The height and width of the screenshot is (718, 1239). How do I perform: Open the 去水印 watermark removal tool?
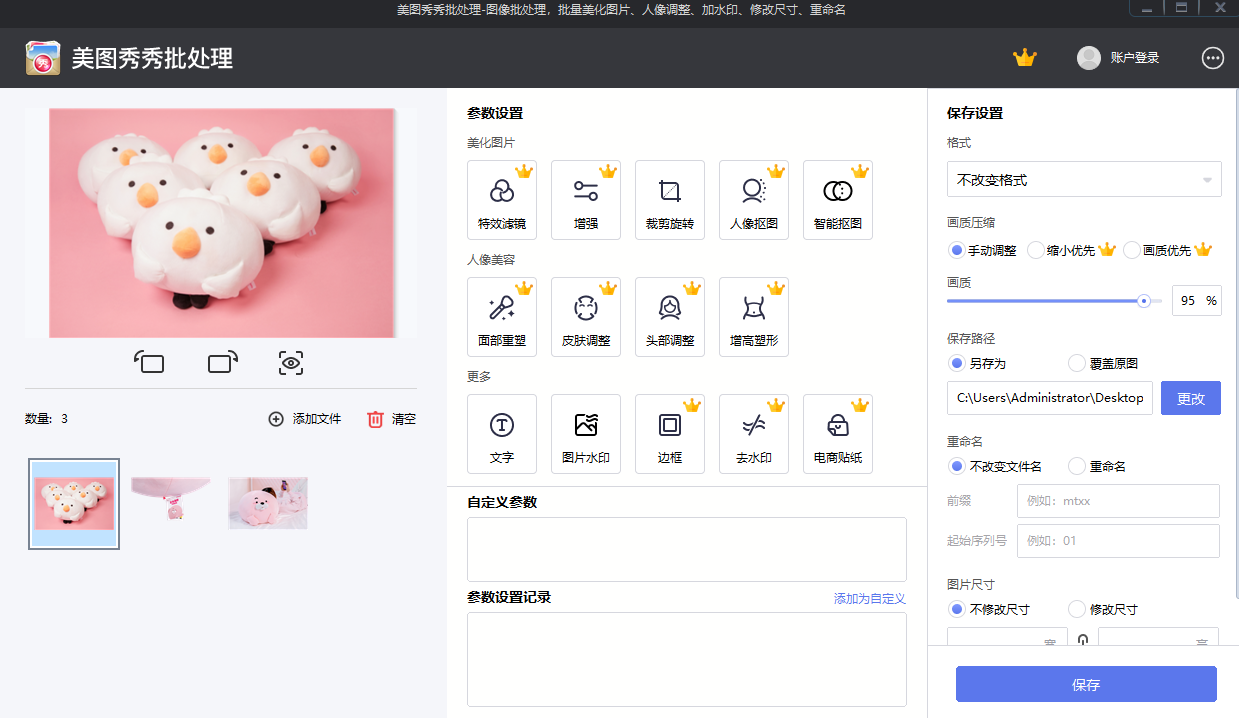point(754,434)
